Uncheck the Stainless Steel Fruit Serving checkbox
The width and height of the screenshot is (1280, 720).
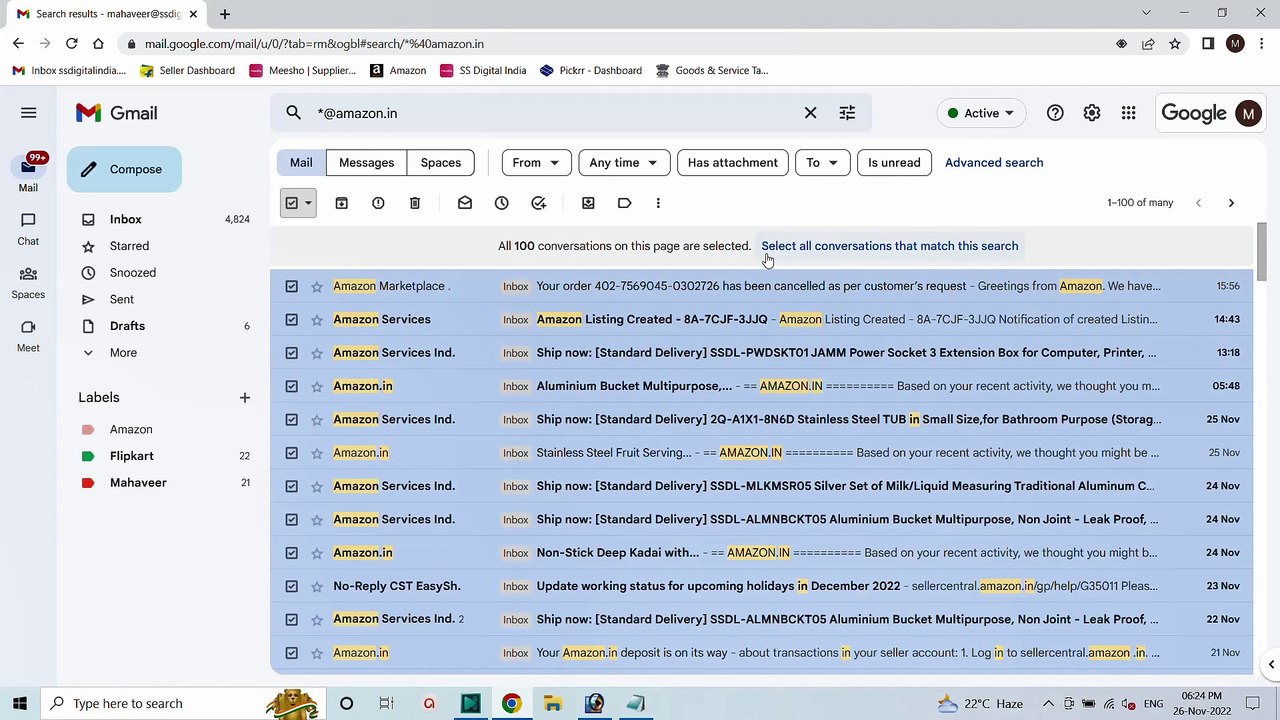point(291,453)
